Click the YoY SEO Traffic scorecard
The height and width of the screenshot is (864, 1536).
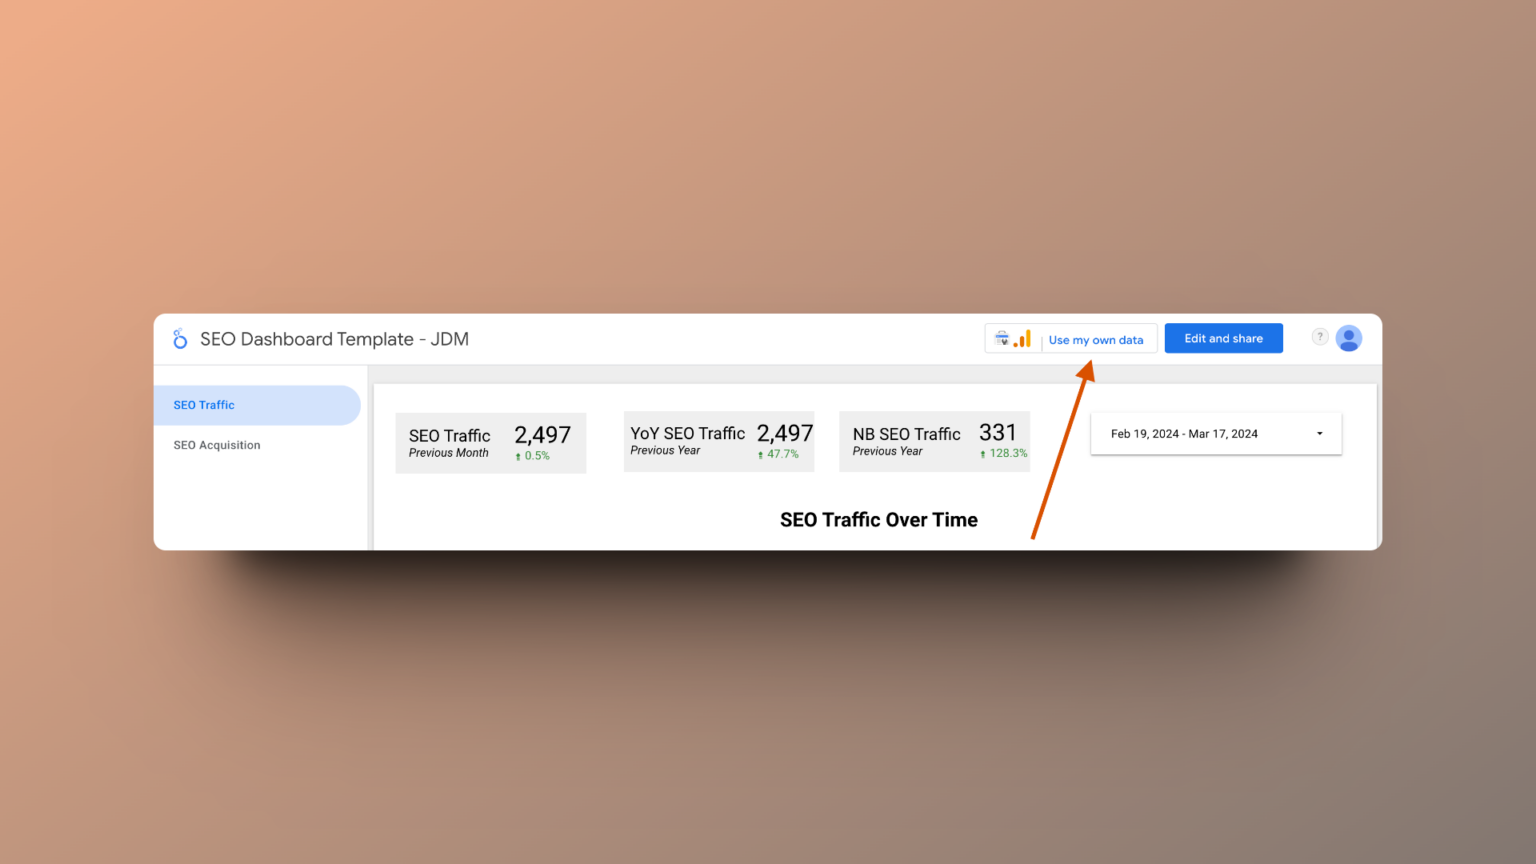pos(718,441)
